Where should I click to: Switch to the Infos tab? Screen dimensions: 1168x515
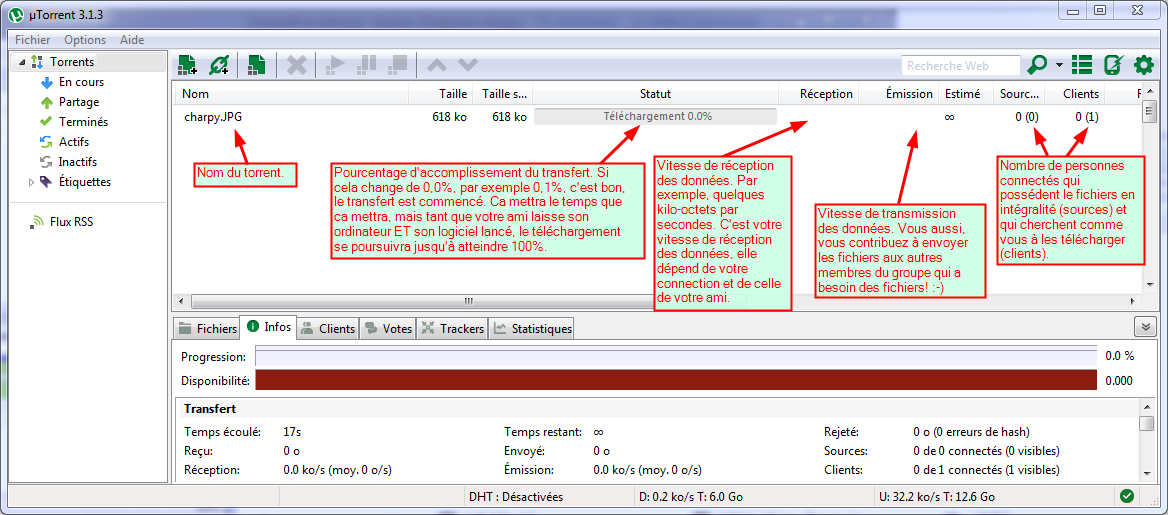pos(269,327)
